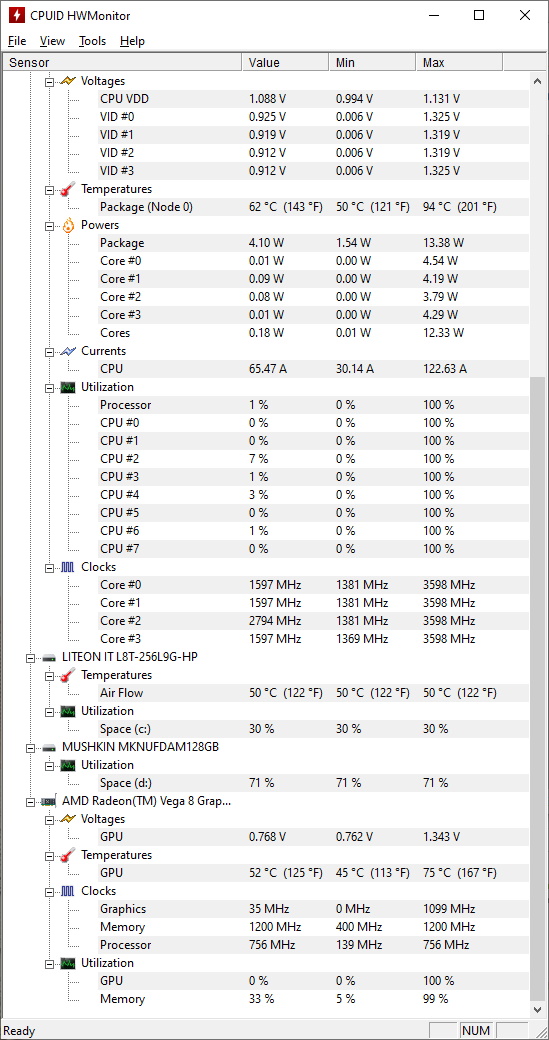This screenshot has height=1040, width=549.
Task: Click the Value column header
Action: point(285,62)
